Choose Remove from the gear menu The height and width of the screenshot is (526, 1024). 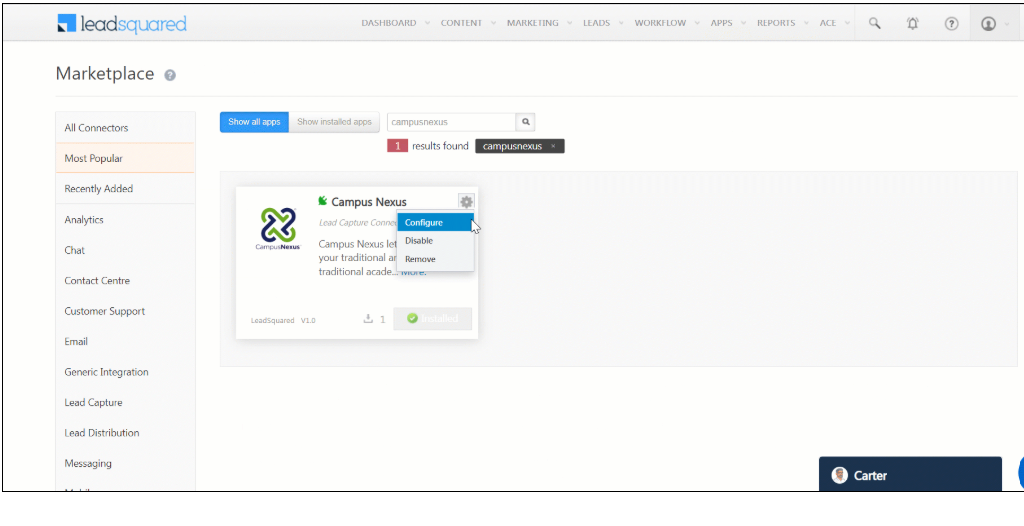point(435,259)
